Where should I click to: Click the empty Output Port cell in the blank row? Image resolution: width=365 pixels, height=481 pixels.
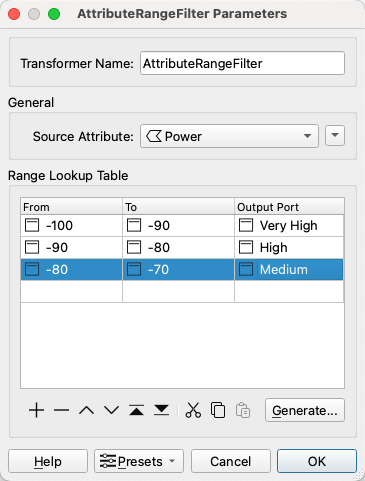[289, 291]
